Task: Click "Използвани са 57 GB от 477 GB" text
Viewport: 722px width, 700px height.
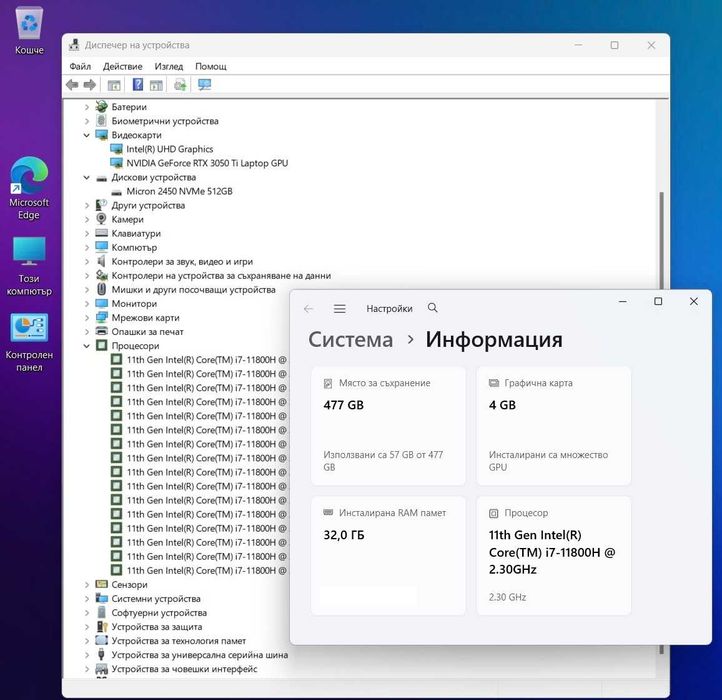Action: click(383, 461)
